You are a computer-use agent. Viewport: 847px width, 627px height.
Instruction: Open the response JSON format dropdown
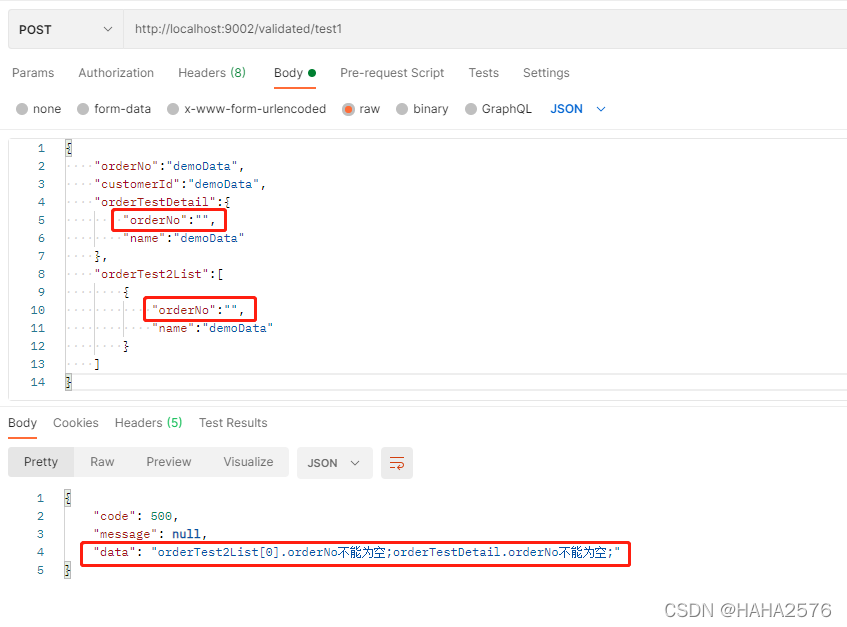click(334, 463)
